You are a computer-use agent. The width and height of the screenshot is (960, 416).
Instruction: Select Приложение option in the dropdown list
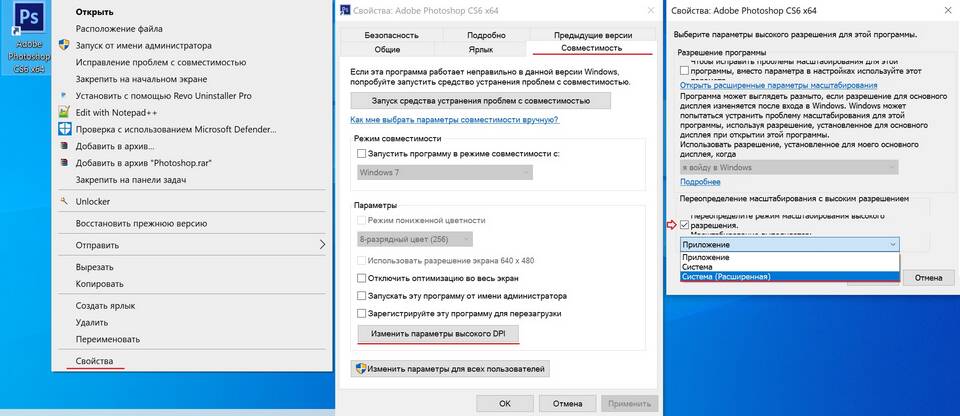790,258
